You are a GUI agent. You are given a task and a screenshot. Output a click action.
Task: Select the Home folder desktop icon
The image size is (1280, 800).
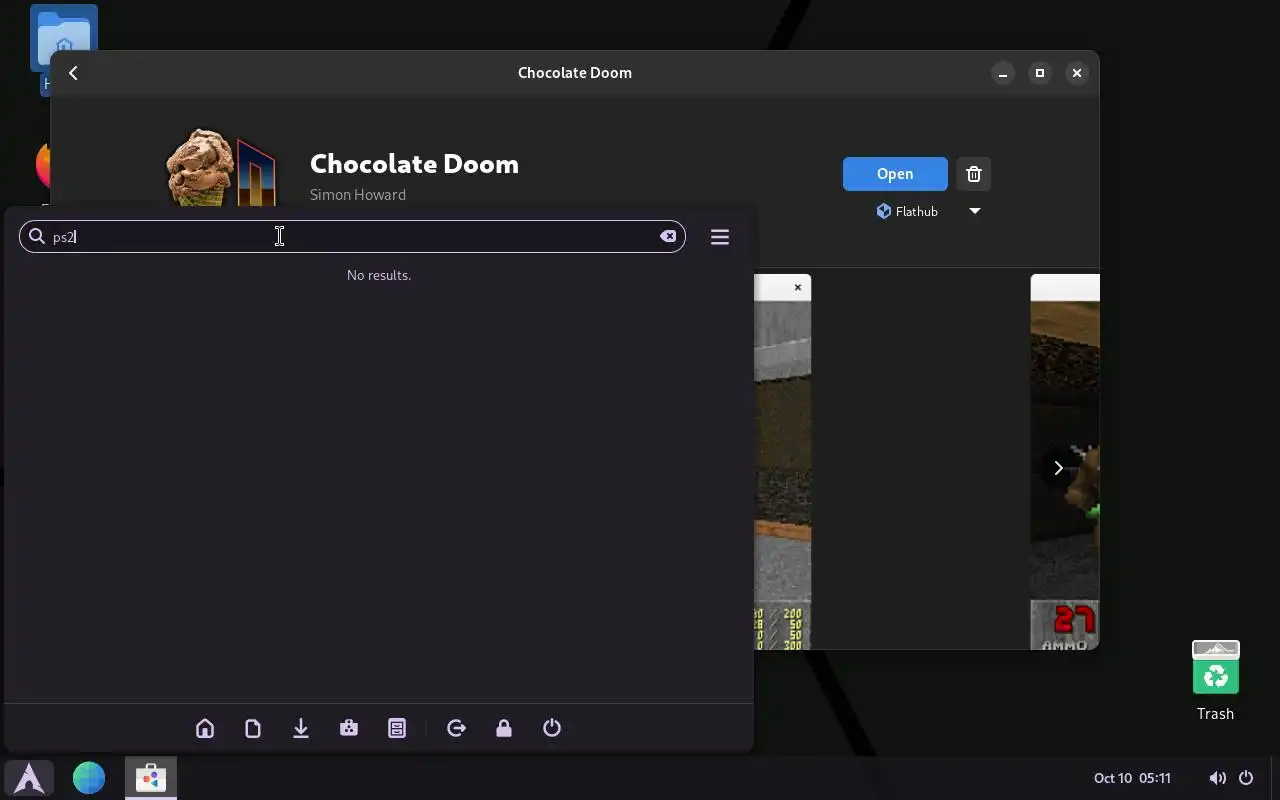point(64,40)
